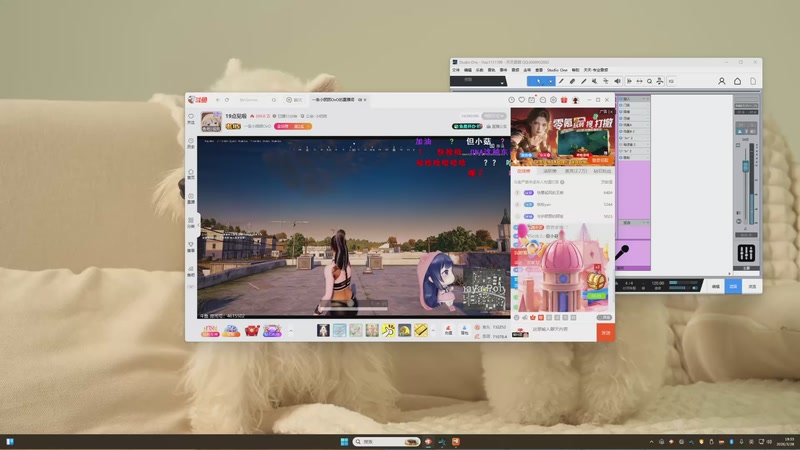
Task: Toggle the last track's circle button in Studio One
Action: pos(621,158)
